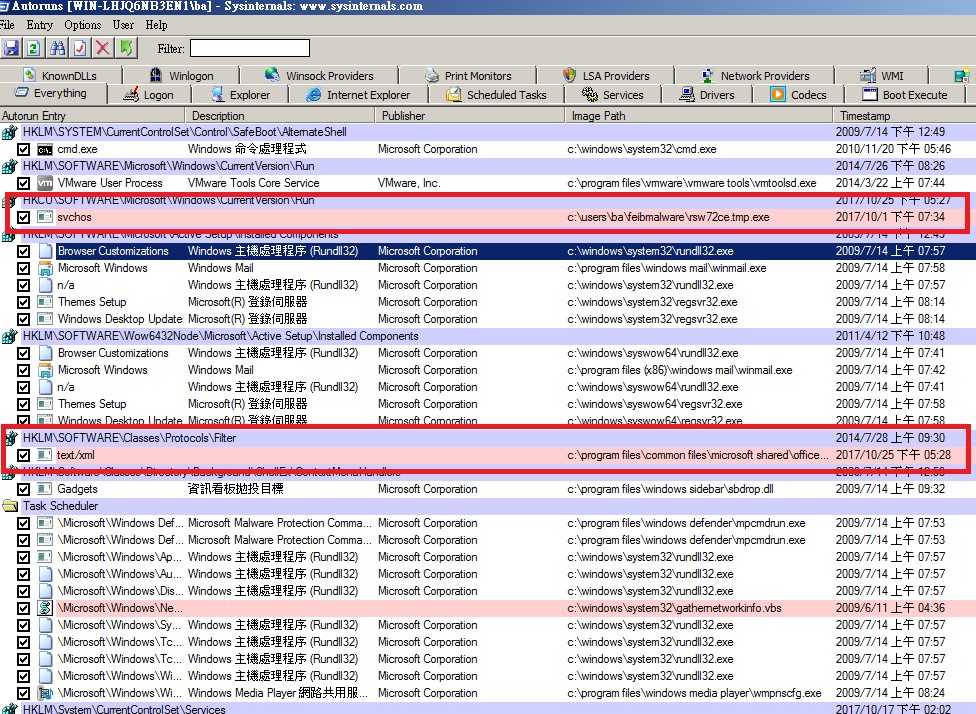Select the svchos entry name

point(74,217)
